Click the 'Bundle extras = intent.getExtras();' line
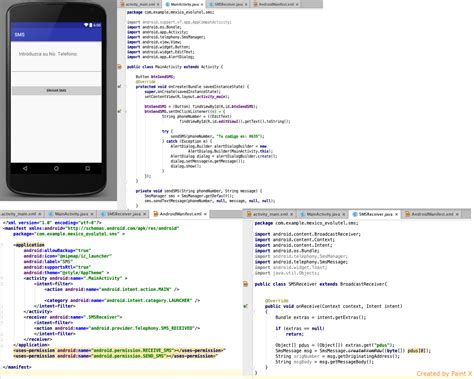The image size is (474, 379). coord(321,317)
